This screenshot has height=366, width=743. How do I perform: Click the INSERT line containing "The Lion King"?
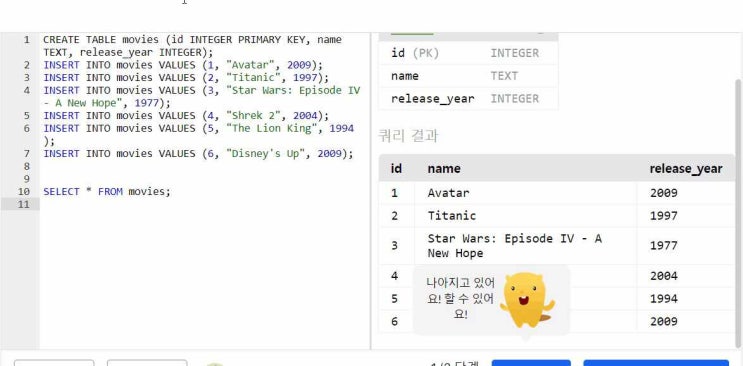[199, 135]
